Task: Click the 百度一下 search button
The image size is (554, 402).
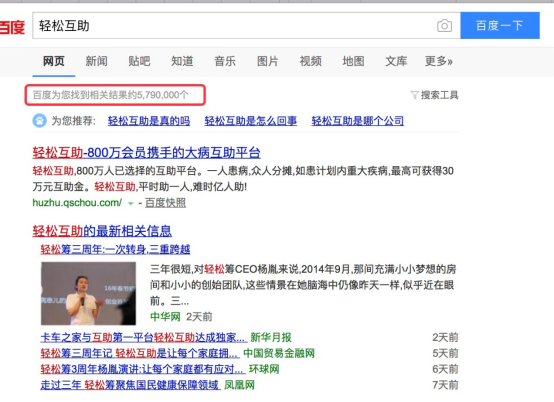Action: pyautogui.click(x=500, y=25)
